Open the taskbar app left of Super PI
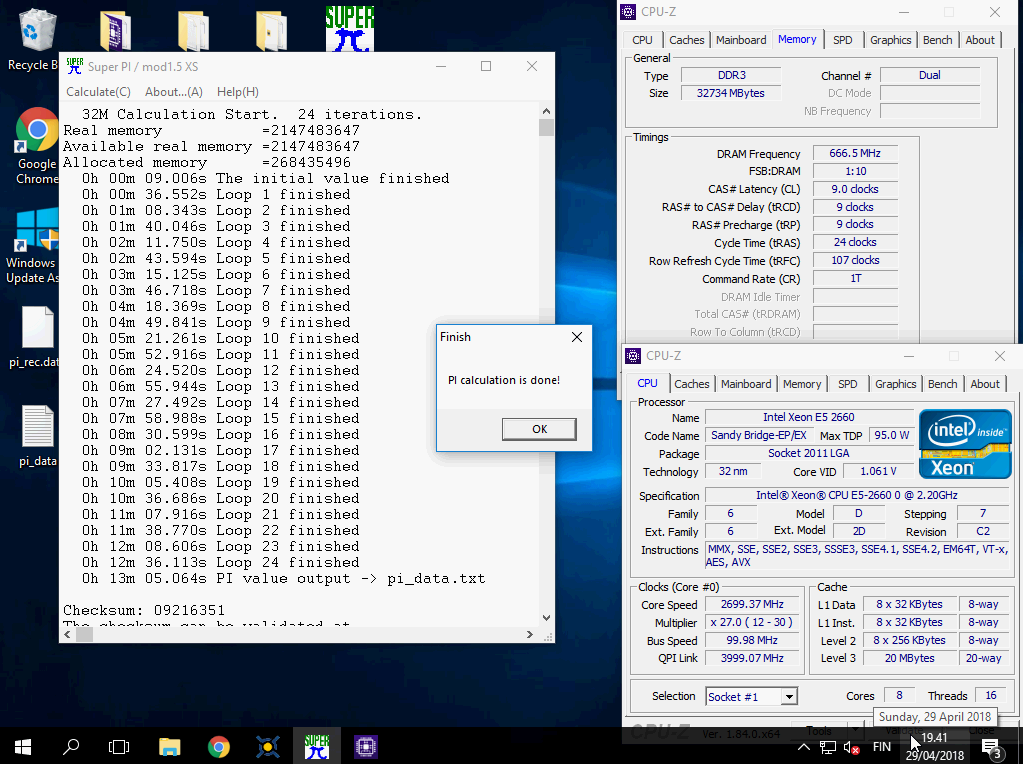The height and width of the screenshot is (764, 1023). [x=267, y=746]
